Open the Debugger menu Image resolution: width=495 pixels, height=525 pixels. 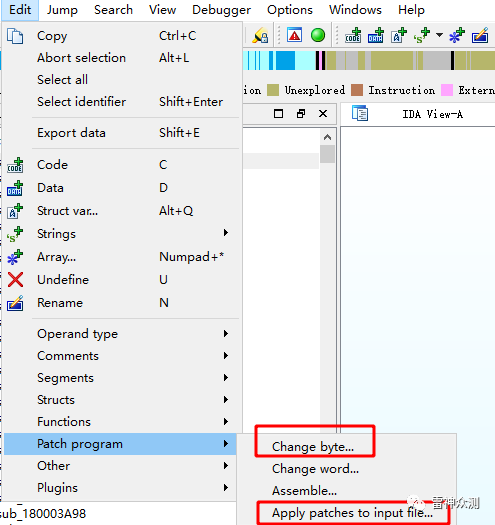coord(221,10)
